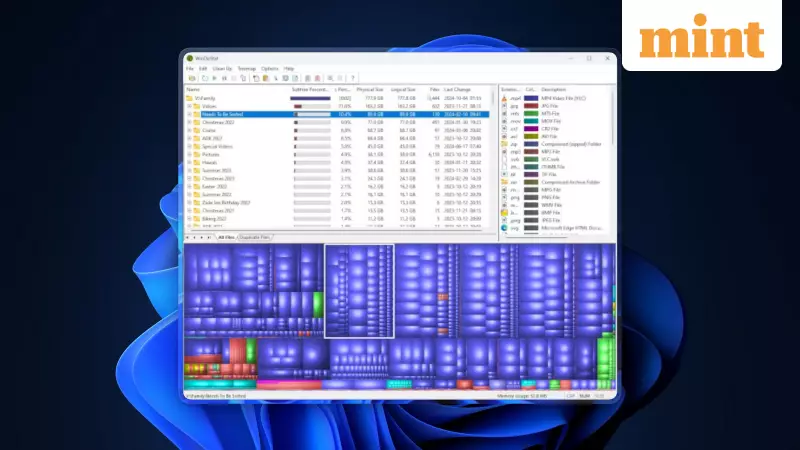Select the Pictures folder row

point(215,155)
